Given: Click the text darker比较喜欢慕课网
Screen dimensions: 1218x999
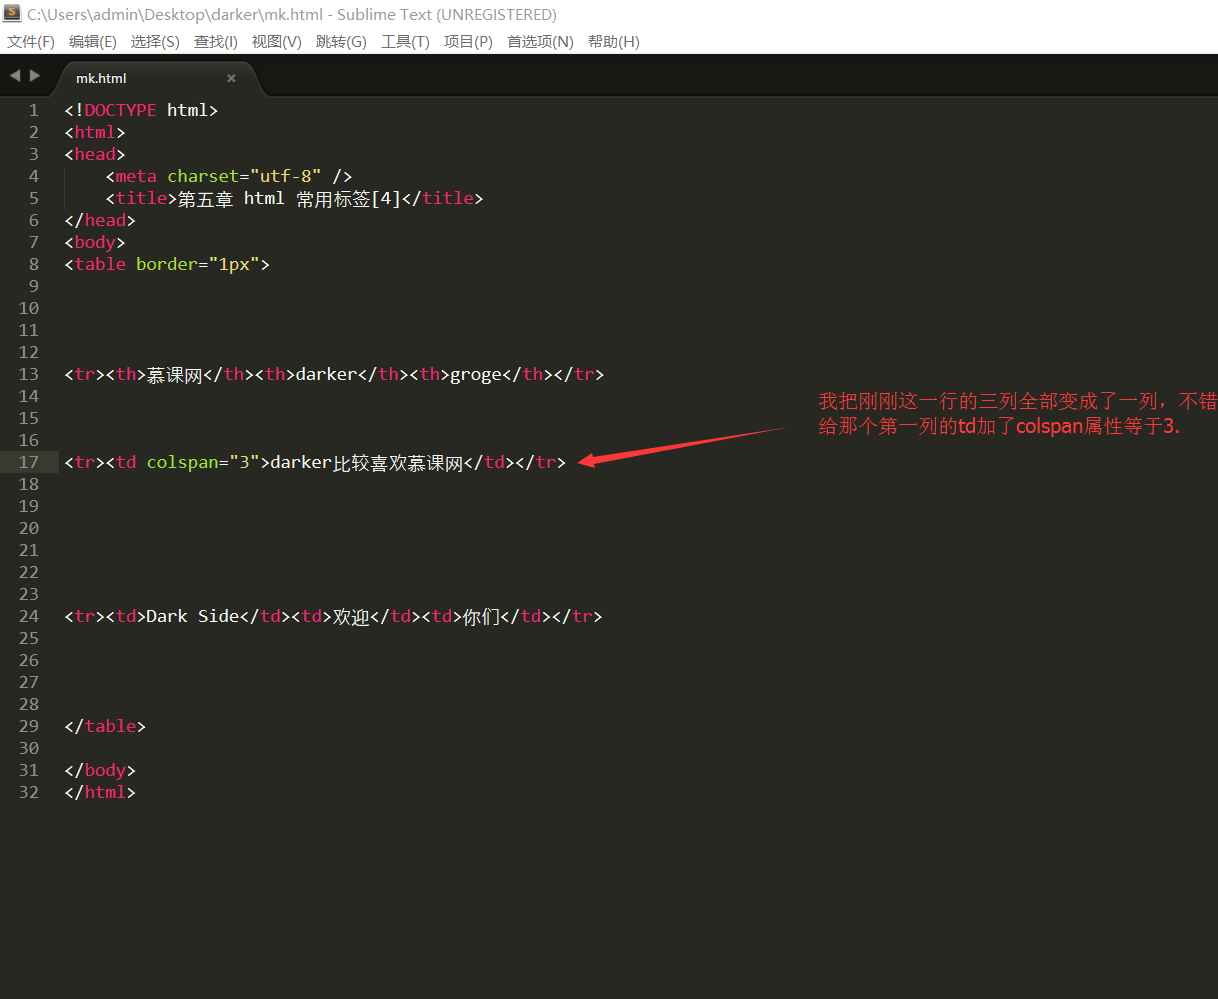Looking at the screenshot, I should (367, 462).
